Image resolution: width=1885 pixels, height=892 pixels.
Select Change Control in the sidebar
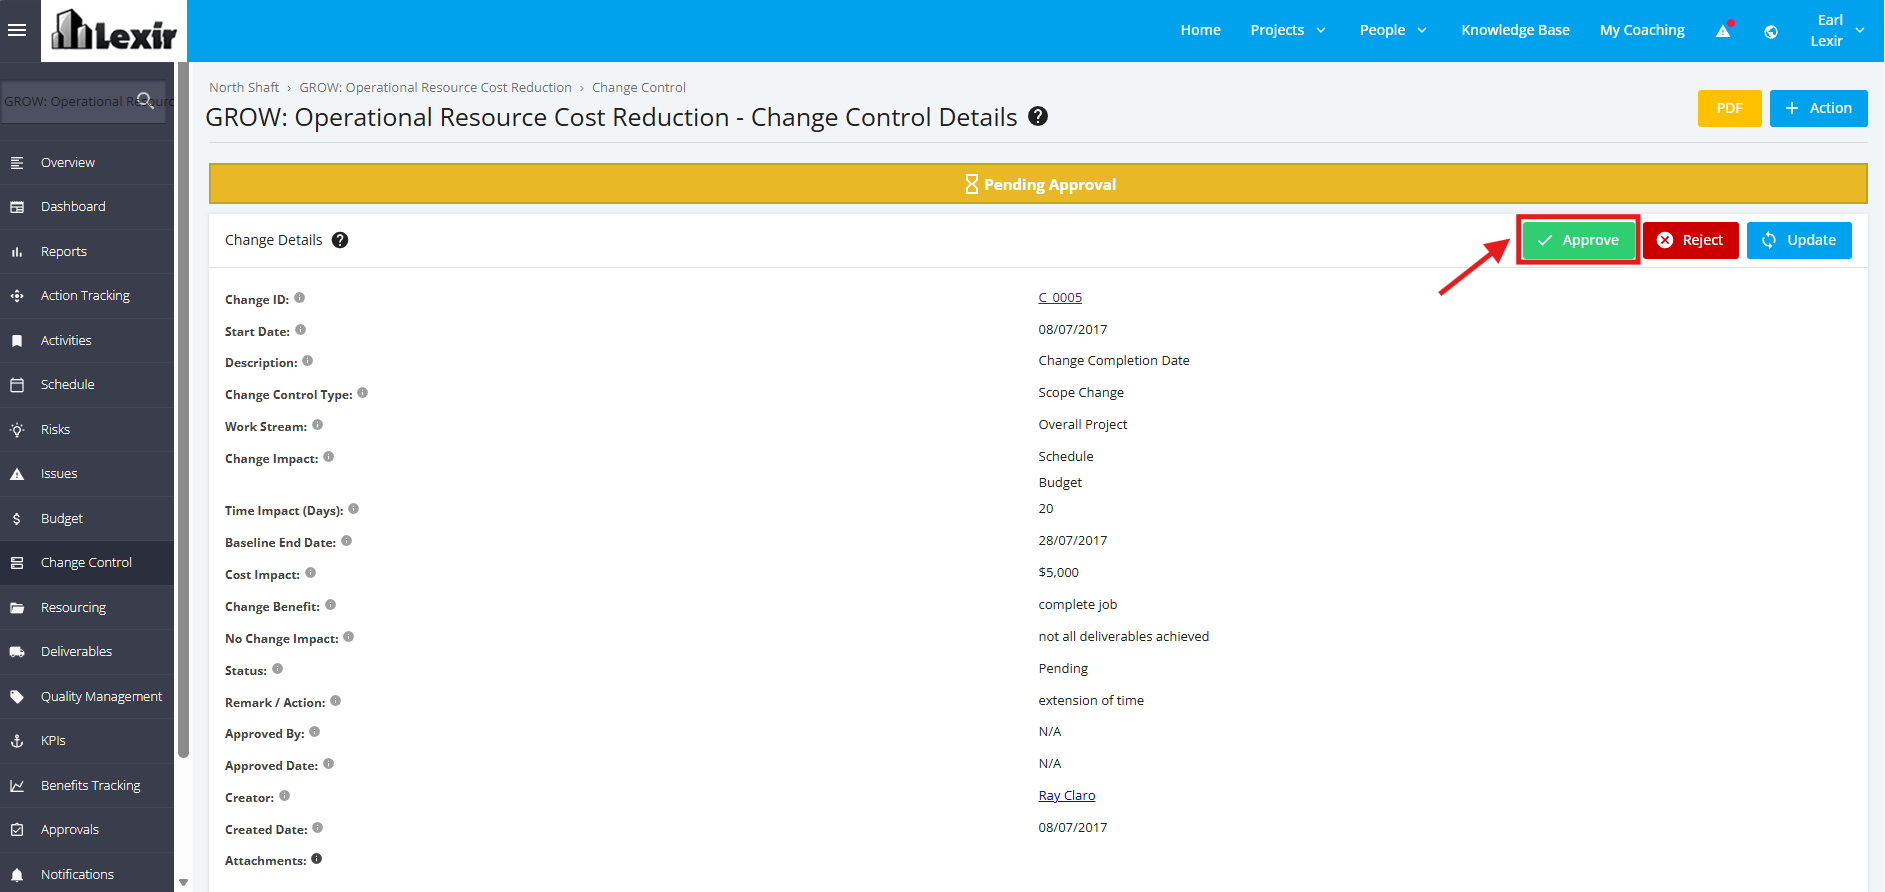(87, 563)
